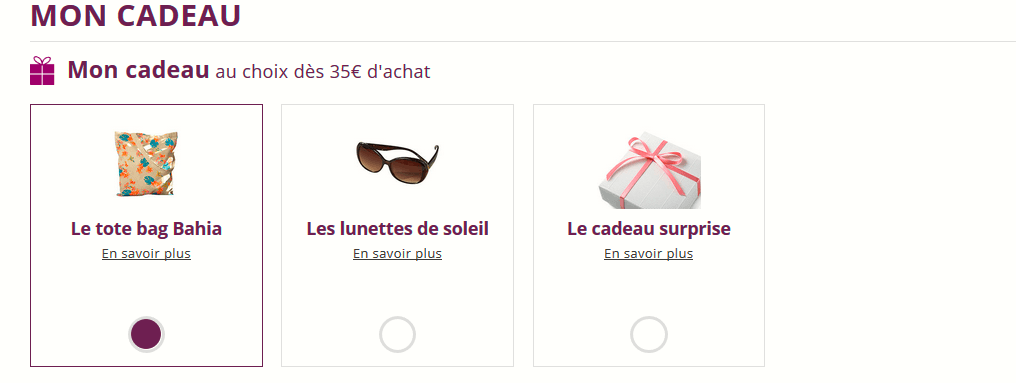
Task: Click the Le tote bag Bahia title
Action: 146,229
